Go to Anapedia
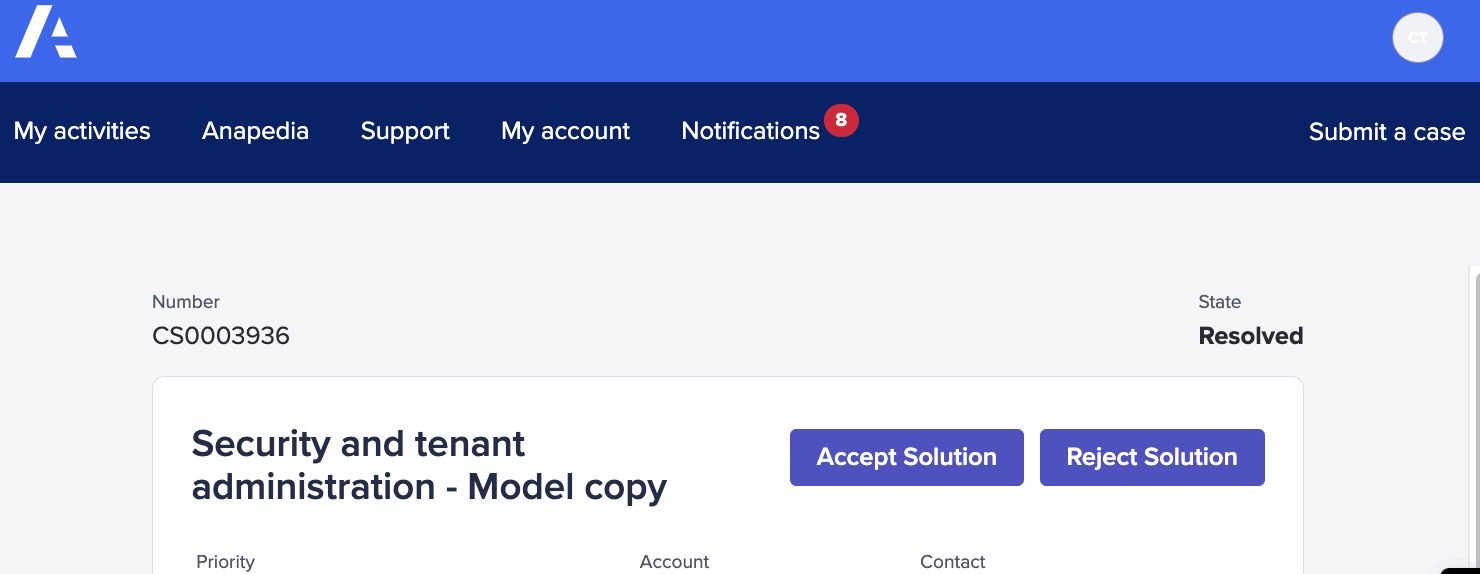 point(255,131)
